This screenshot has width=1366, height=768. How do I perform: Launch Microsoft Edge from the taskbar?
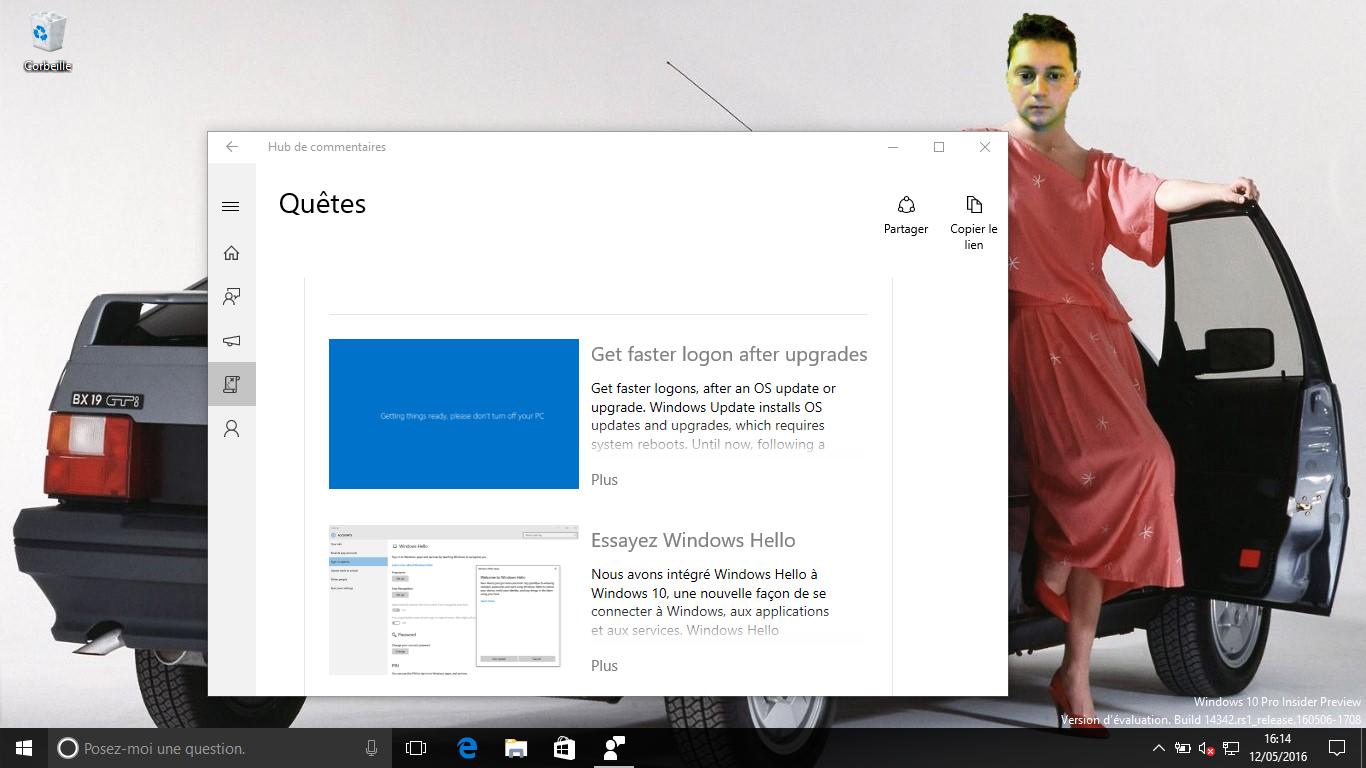tap(467, 748)
